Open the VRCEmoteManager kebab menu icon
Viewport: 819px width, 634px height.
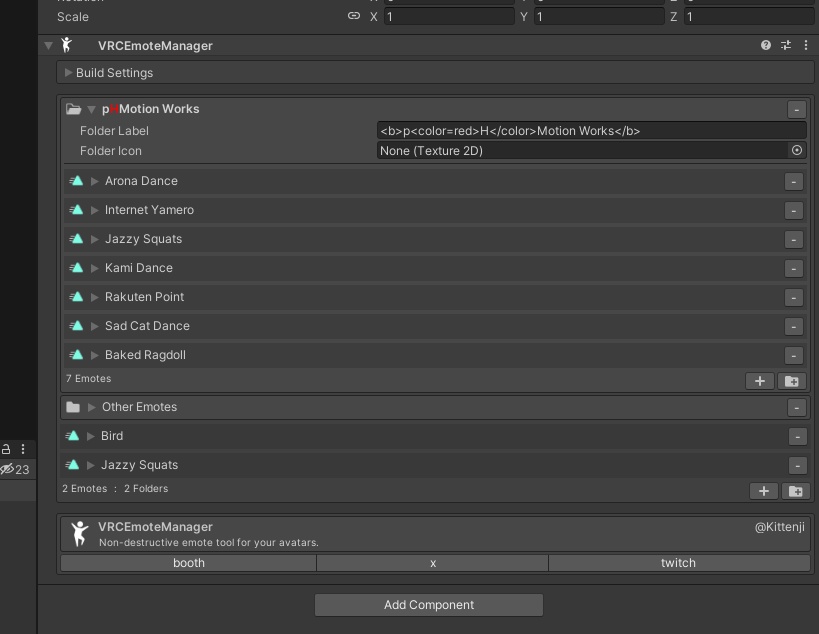pyautogui.click(x=806, y=45)
